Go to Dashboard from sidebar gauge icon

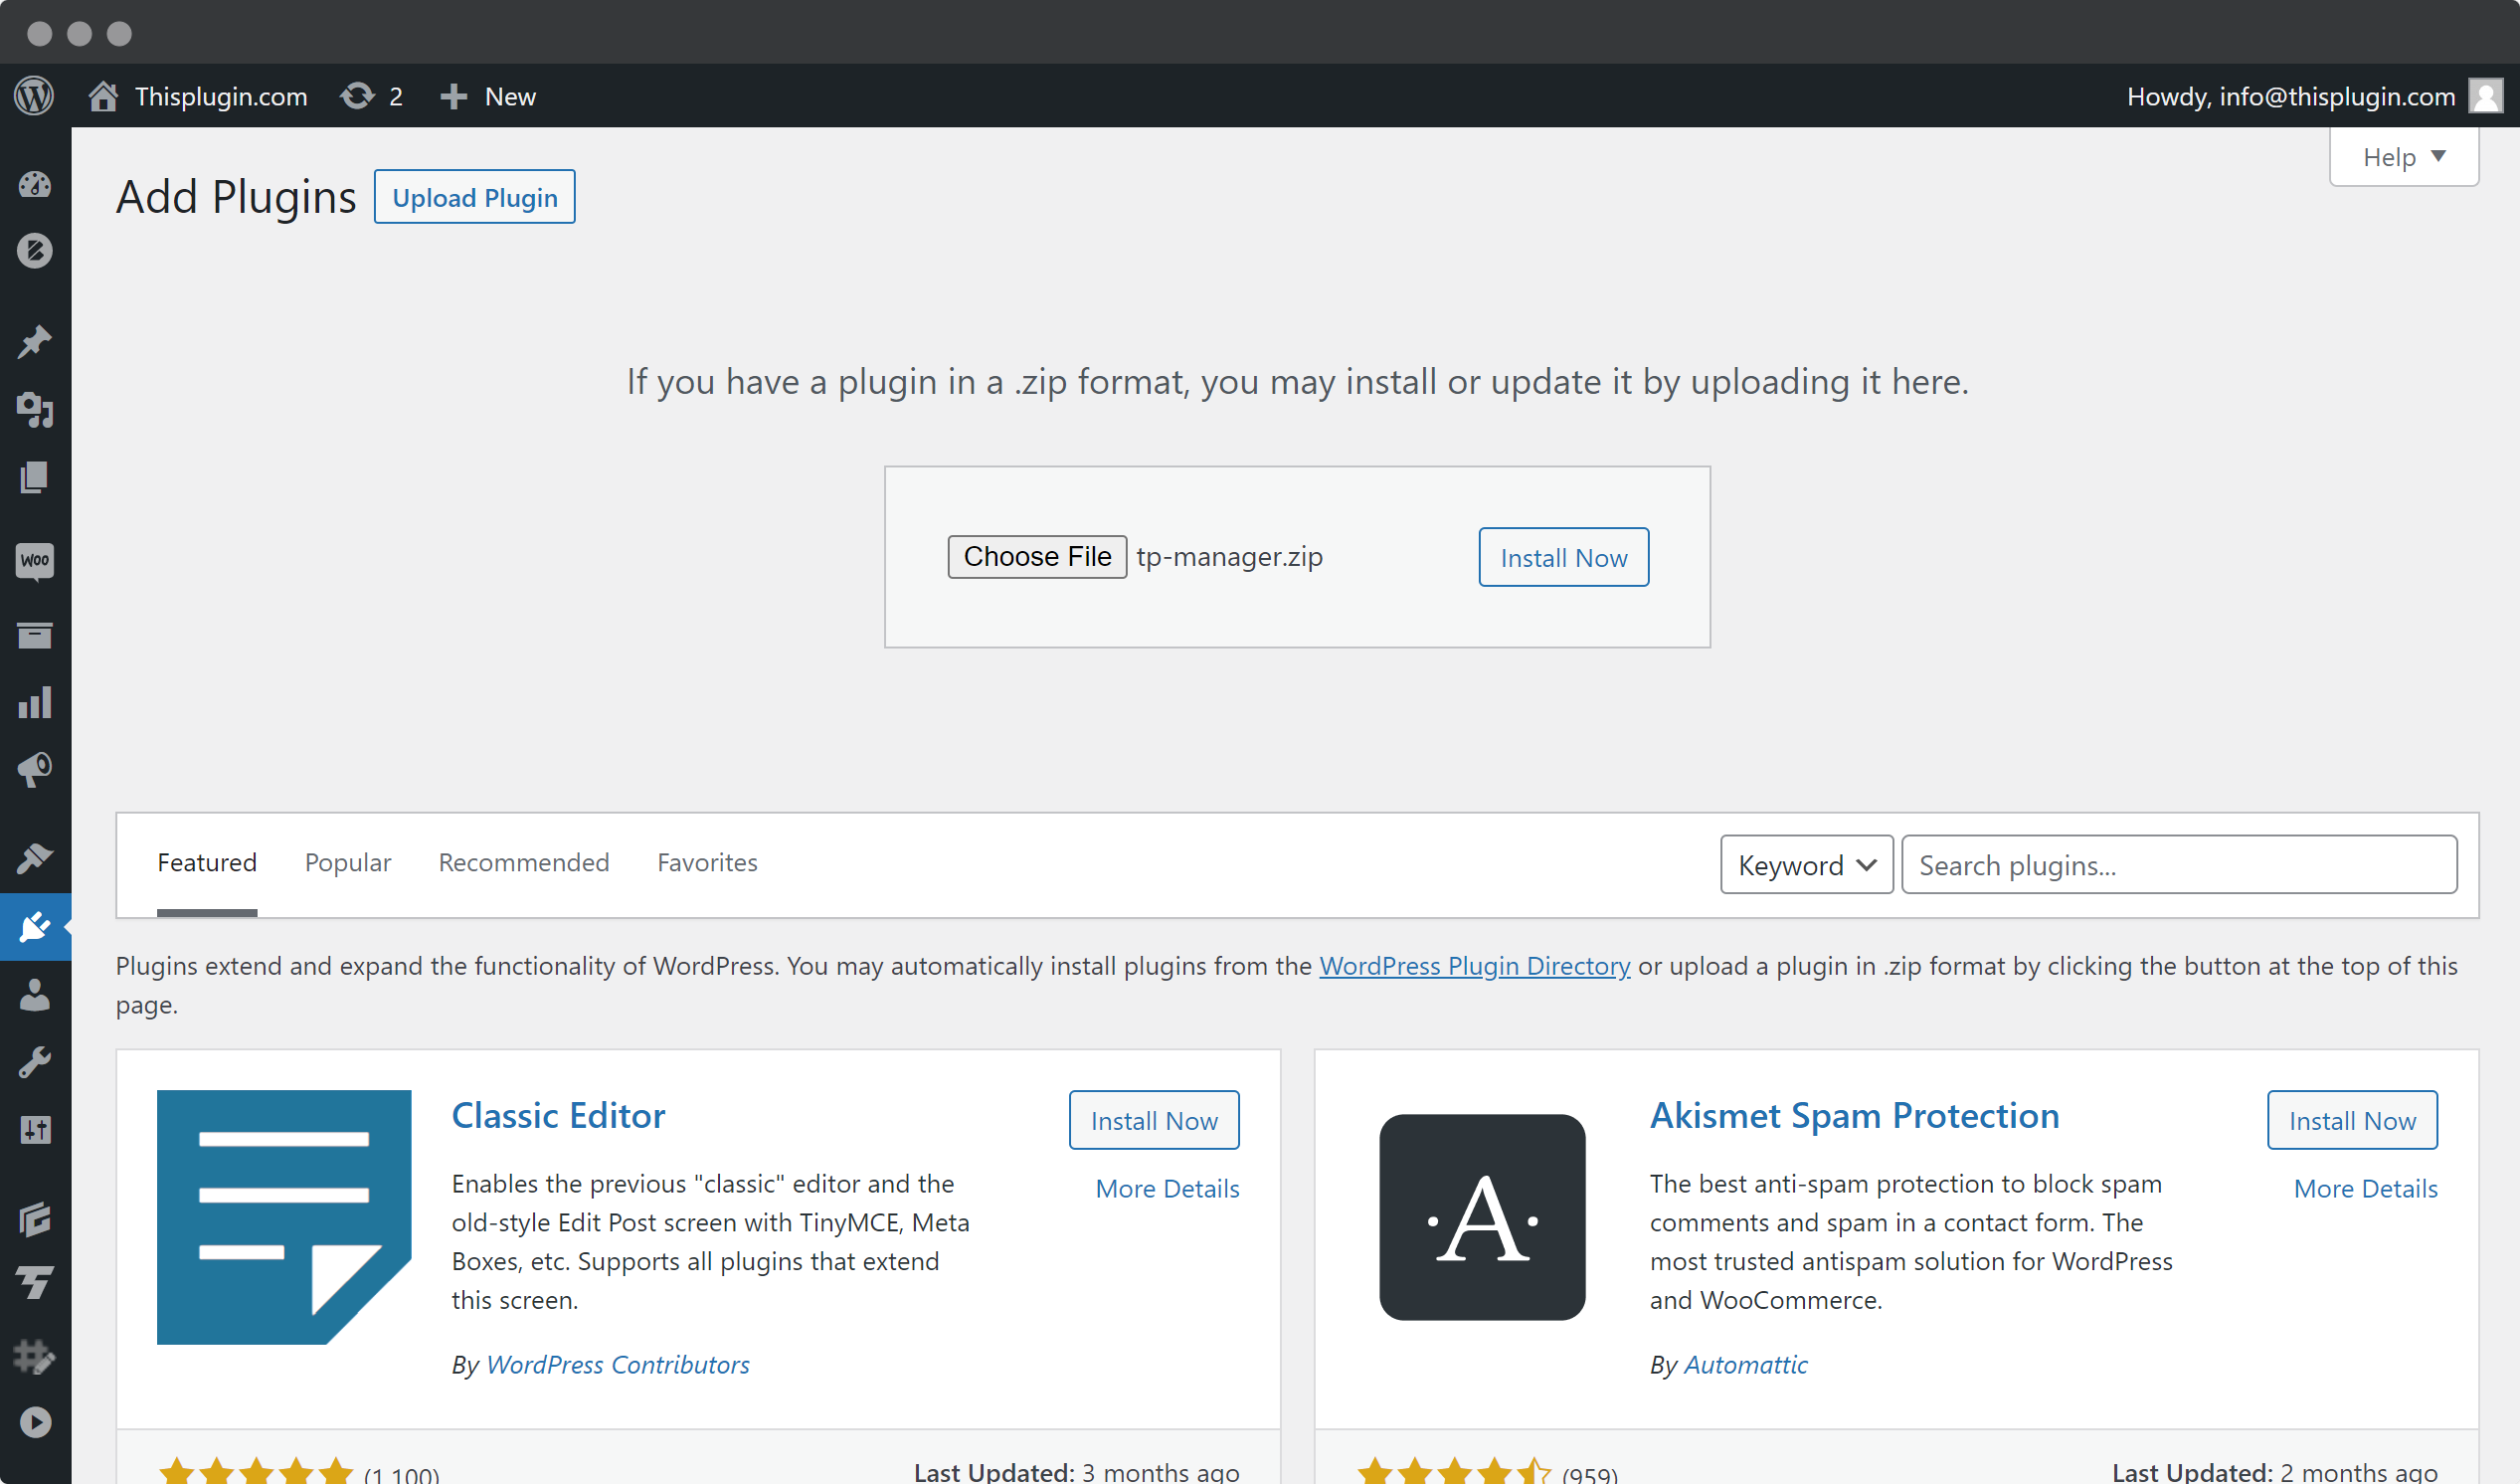[35, 184]
